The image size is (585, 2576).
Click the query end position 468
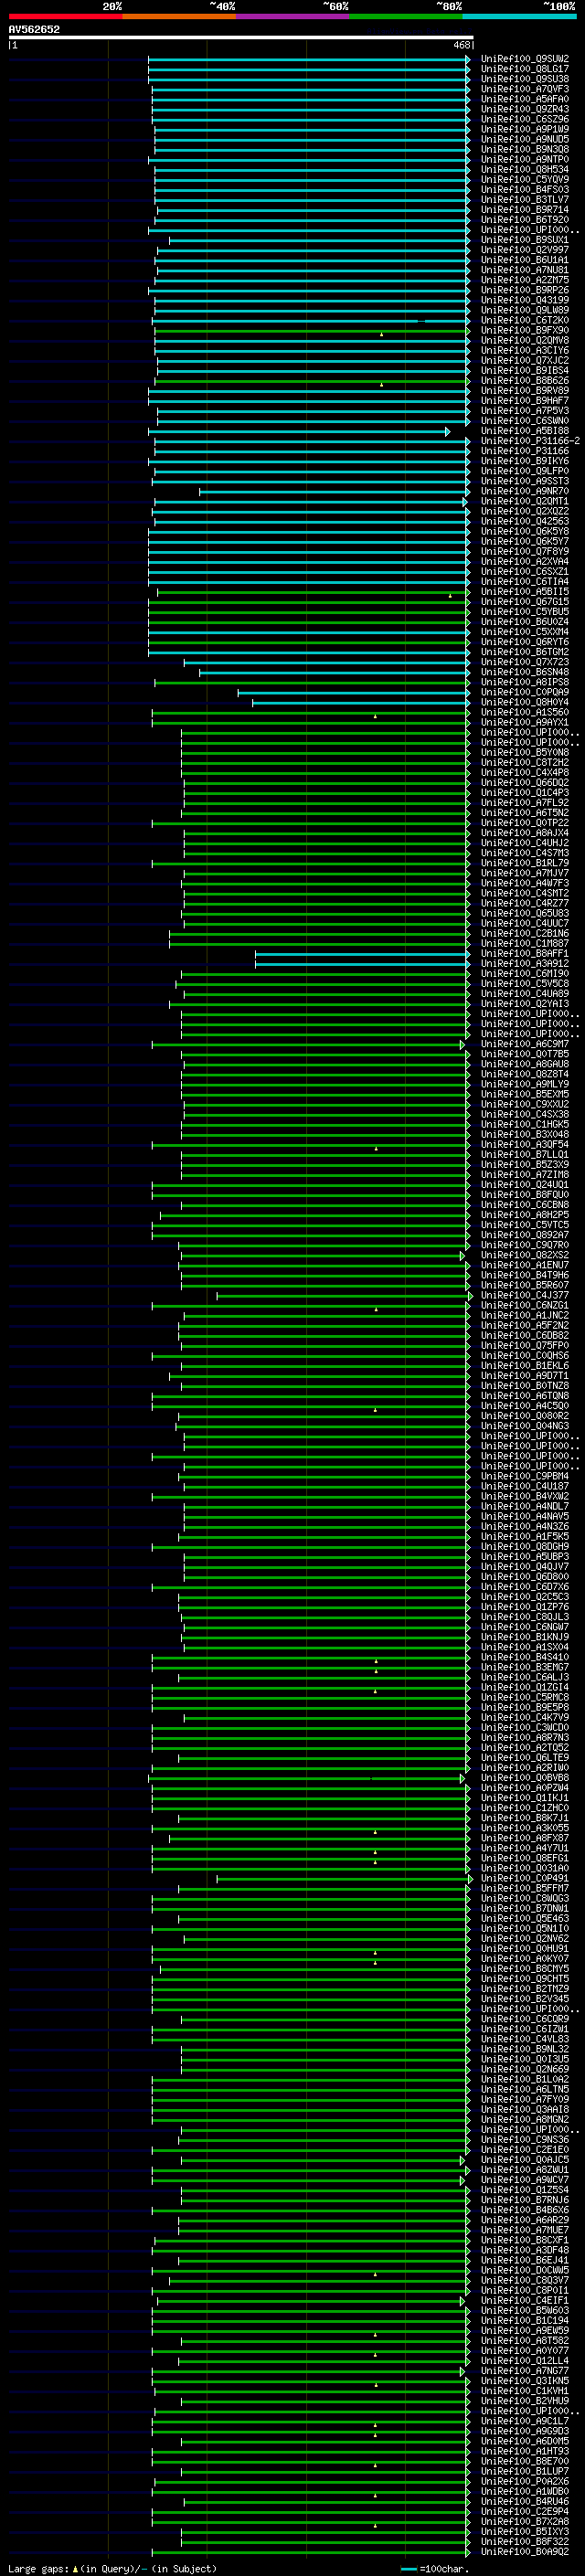(x=461, y=45)
